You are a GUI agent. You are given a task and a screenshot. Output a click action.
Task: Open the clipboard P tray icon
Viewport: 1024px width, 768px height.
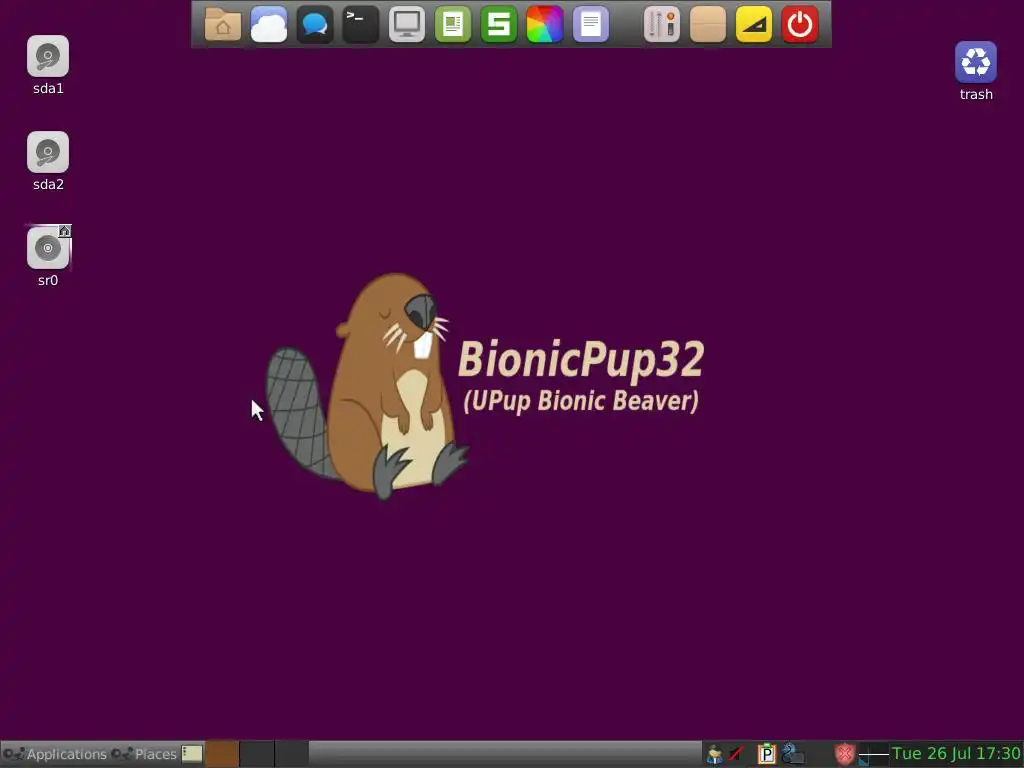coord(766,754)
